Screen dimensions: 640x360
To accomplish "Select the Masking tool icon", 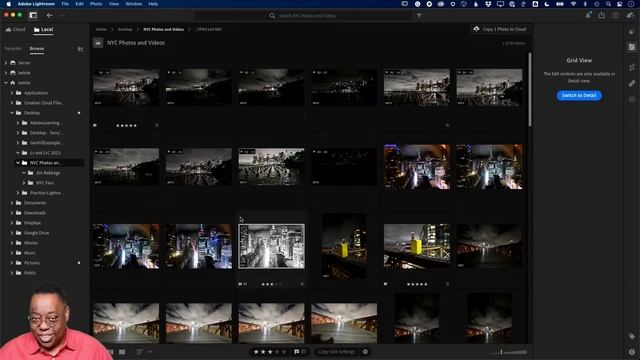I will pos(632,99).
